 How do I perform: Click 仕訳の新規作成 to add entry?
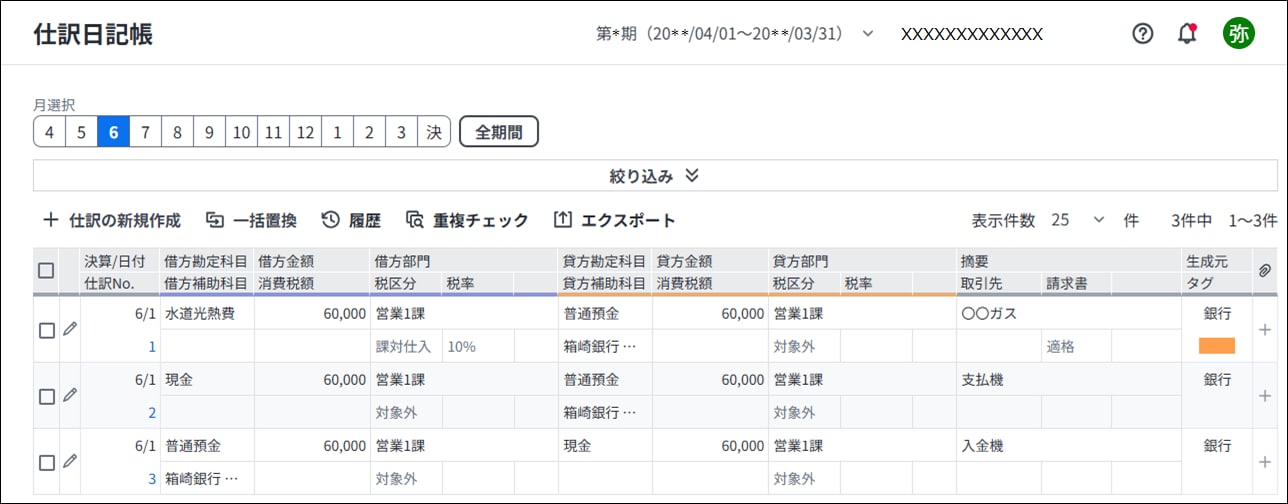(x=111, y=220)
